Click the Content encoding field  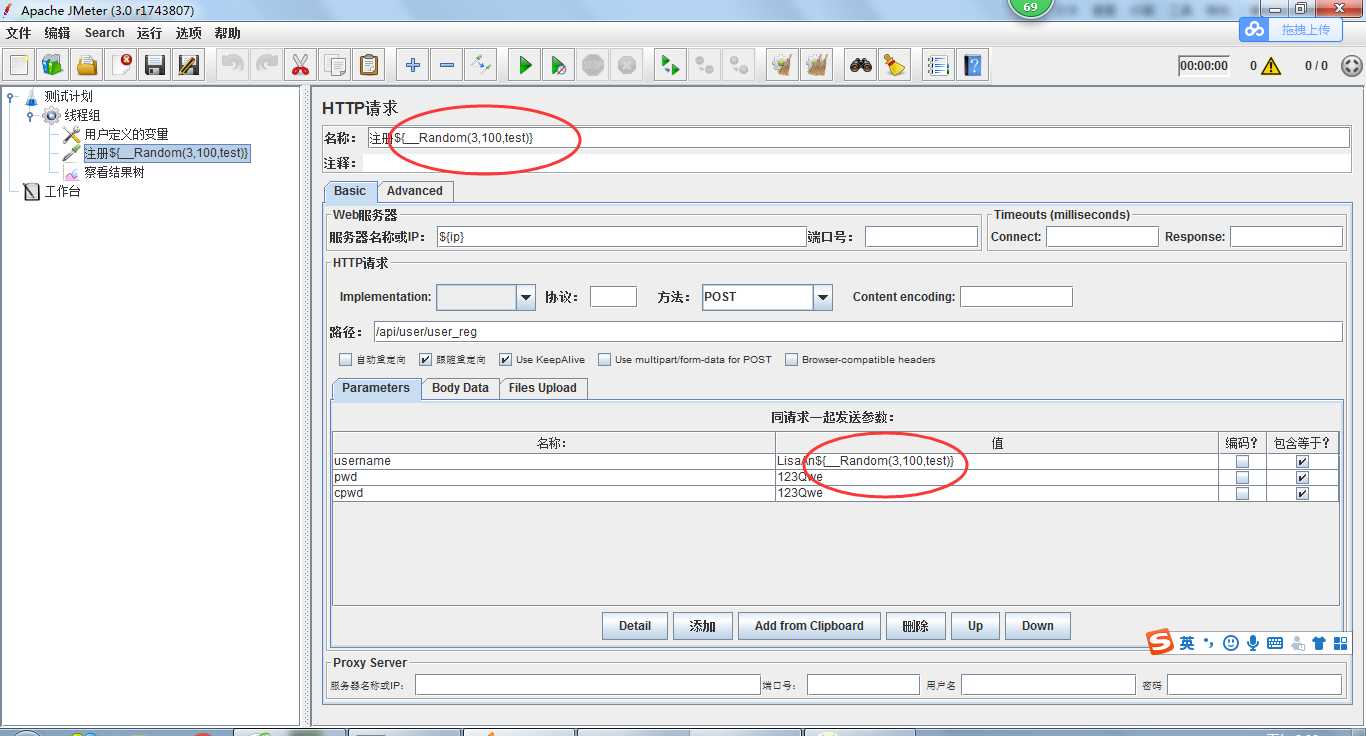(1016, 297)
